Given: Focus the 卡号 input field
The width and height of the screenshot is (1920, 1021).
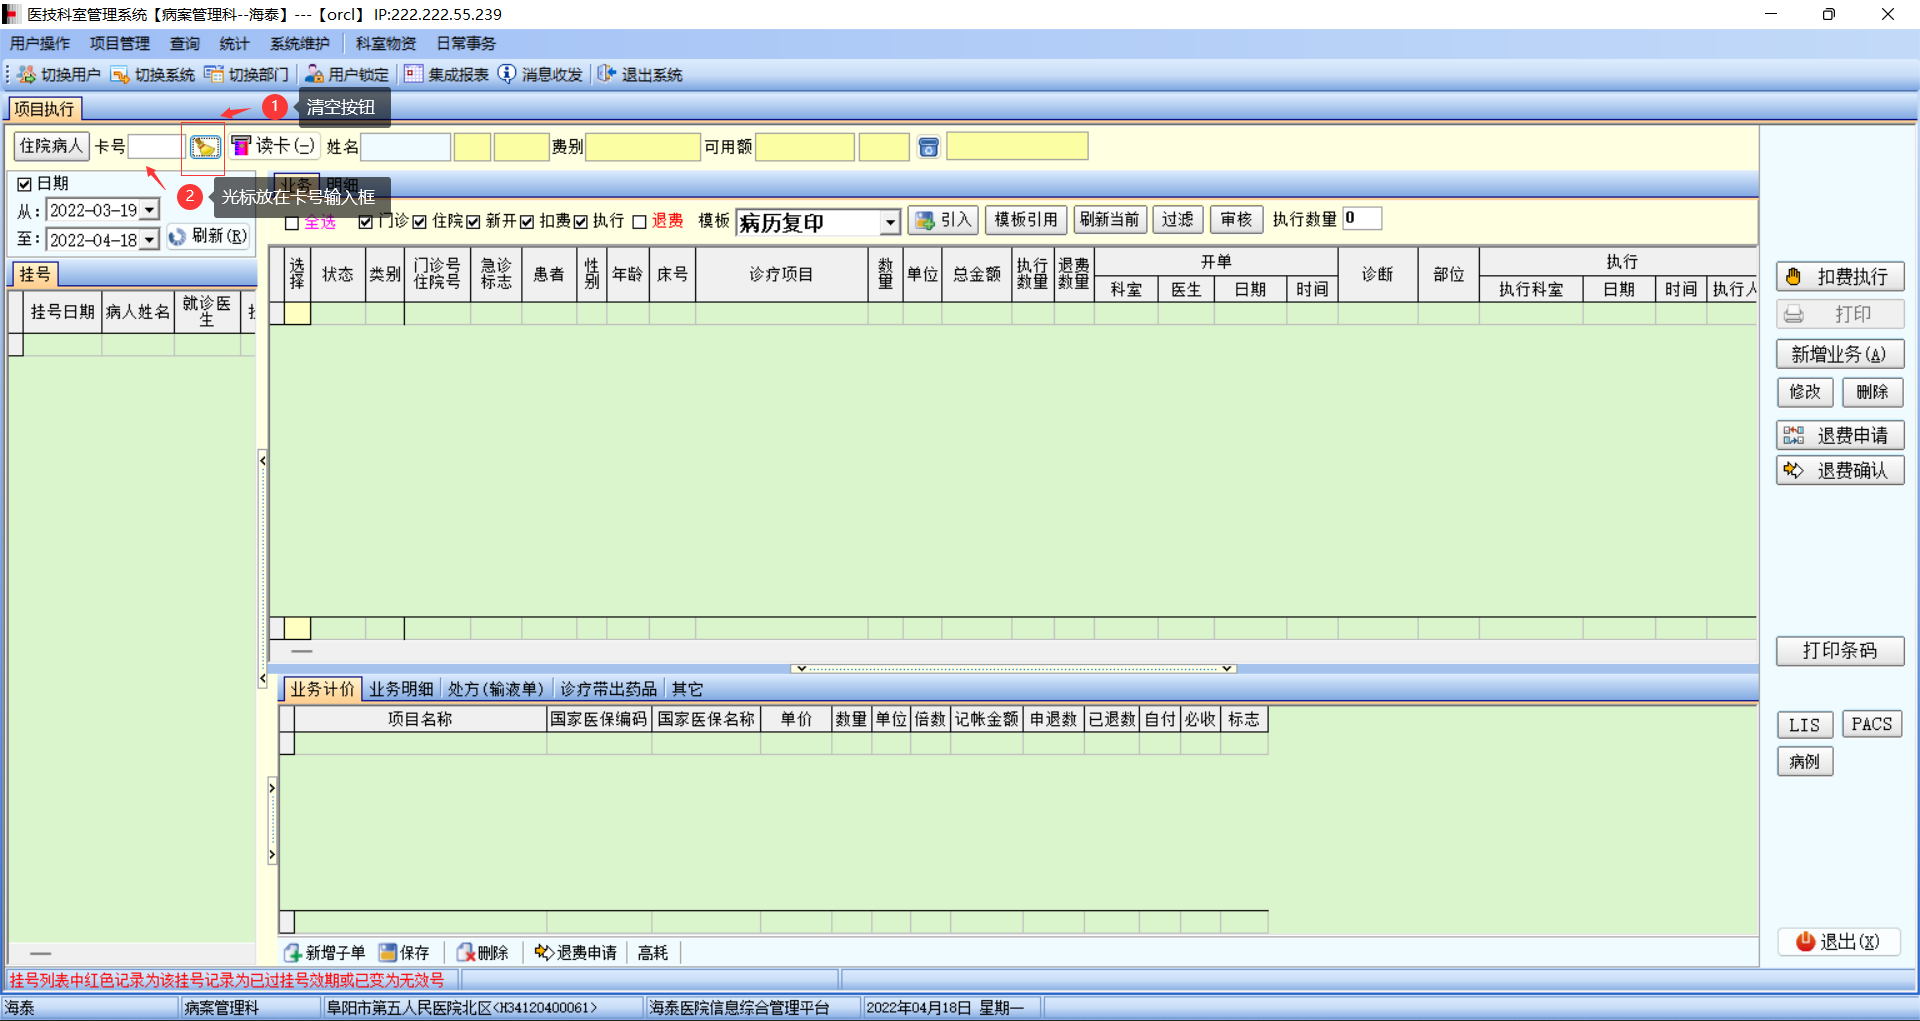Looking at the screenshot, I should (x=156, y=147).
